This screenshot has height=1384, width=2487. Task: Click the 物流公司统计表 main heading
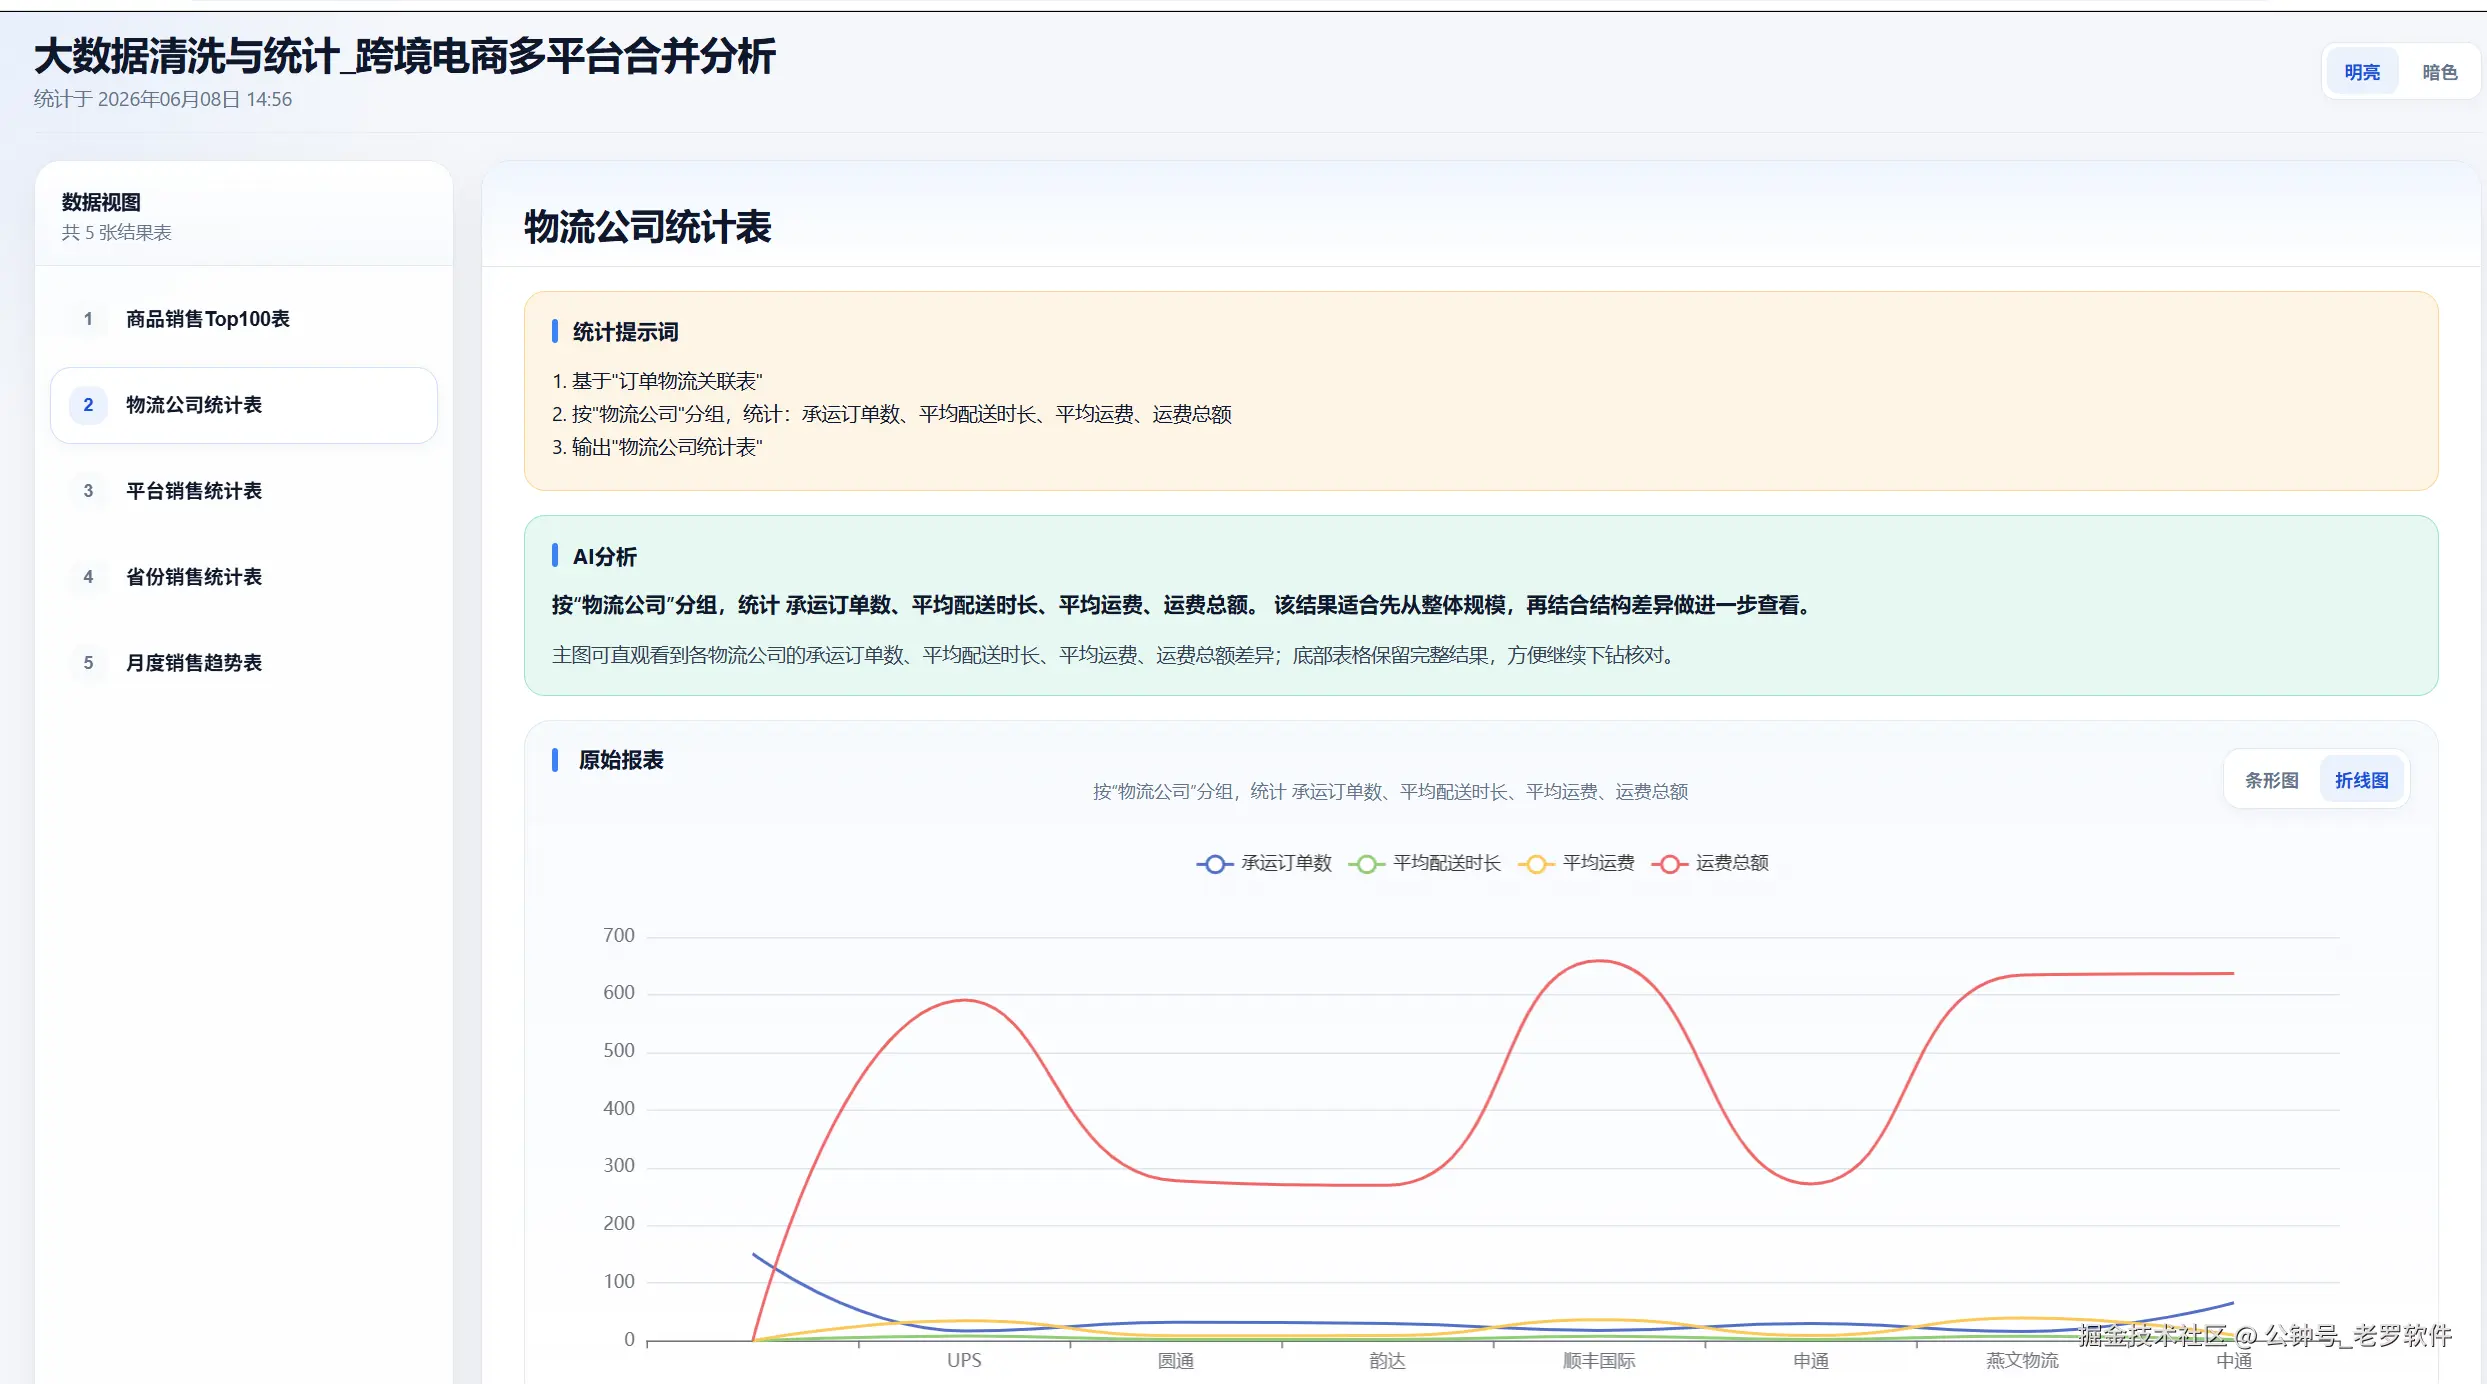[x=648, y=227]
